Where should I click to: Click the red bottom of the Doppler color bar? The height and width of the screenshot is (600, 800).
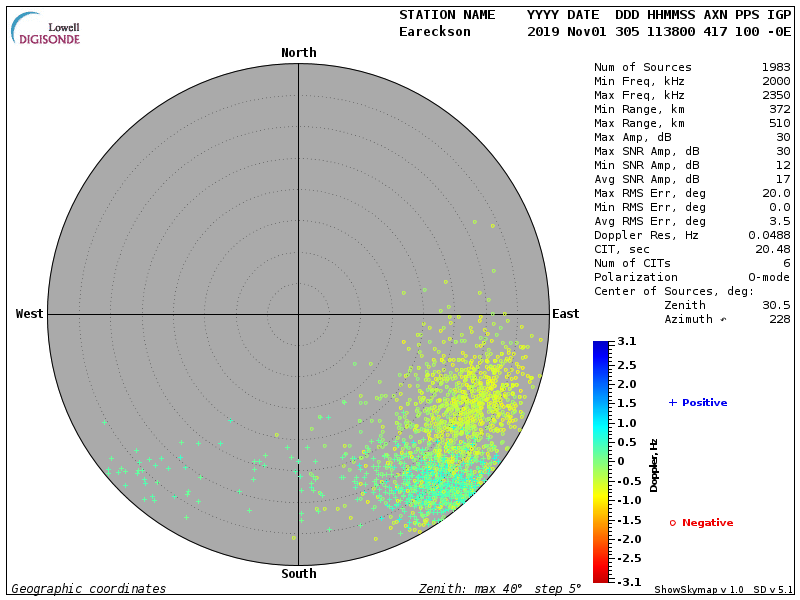pos(600,576)
